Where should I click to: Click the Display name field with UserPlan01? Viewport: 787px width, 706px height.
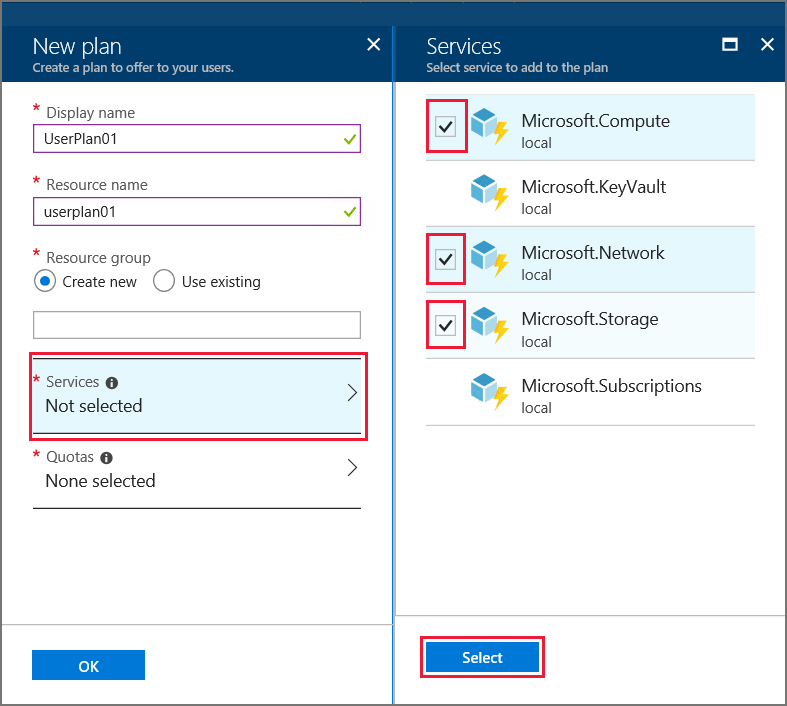coord(197,138)
